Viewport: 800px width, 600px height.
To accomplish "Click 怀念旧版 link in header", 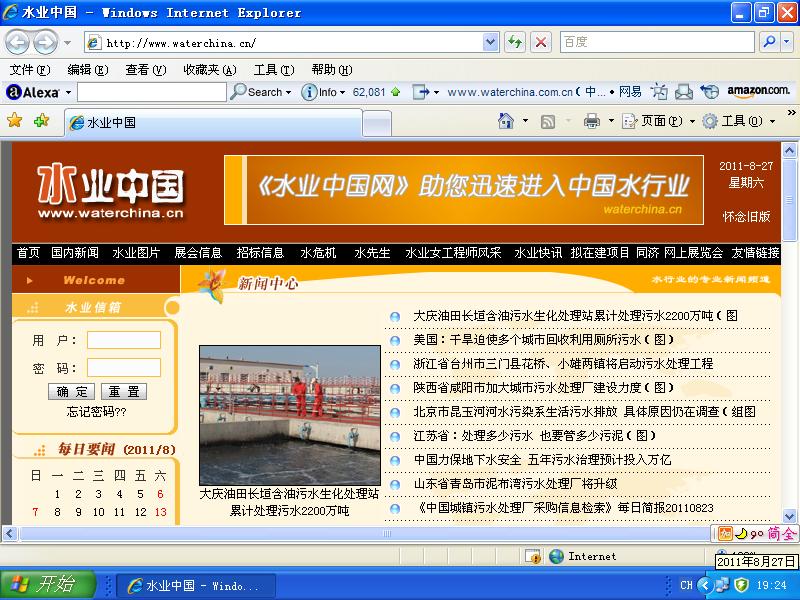I will coord(746,216).
